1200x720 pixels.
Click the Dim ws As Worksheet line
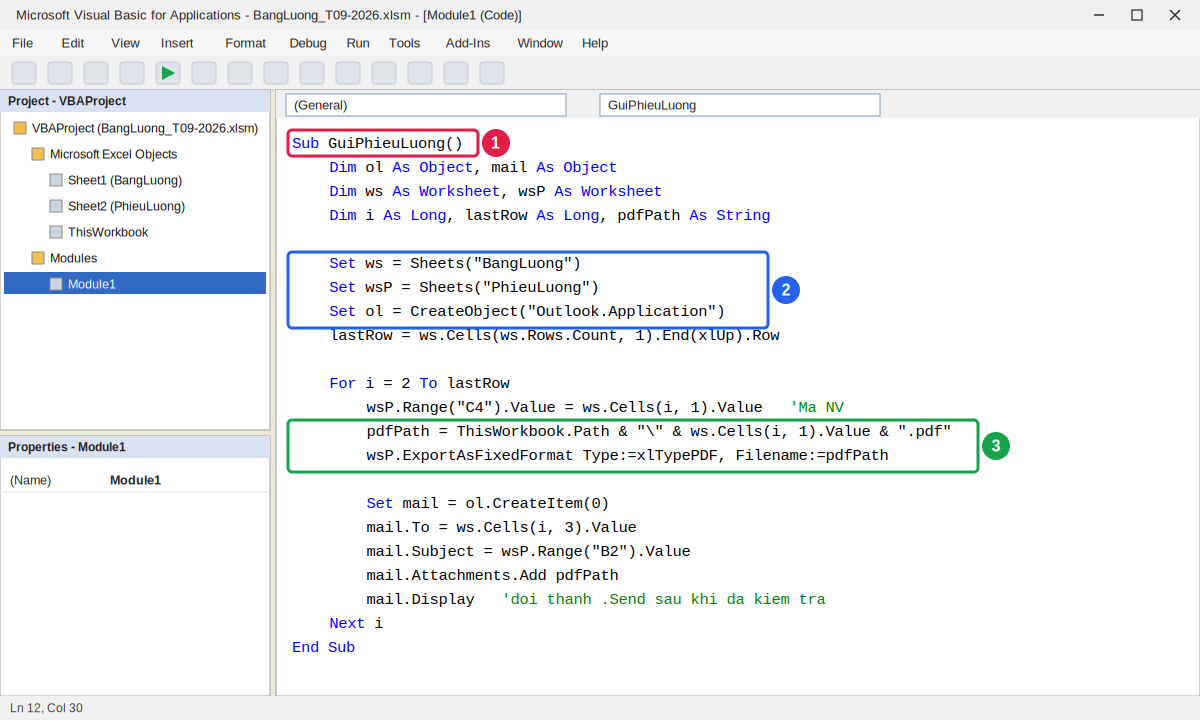[495, 192]
